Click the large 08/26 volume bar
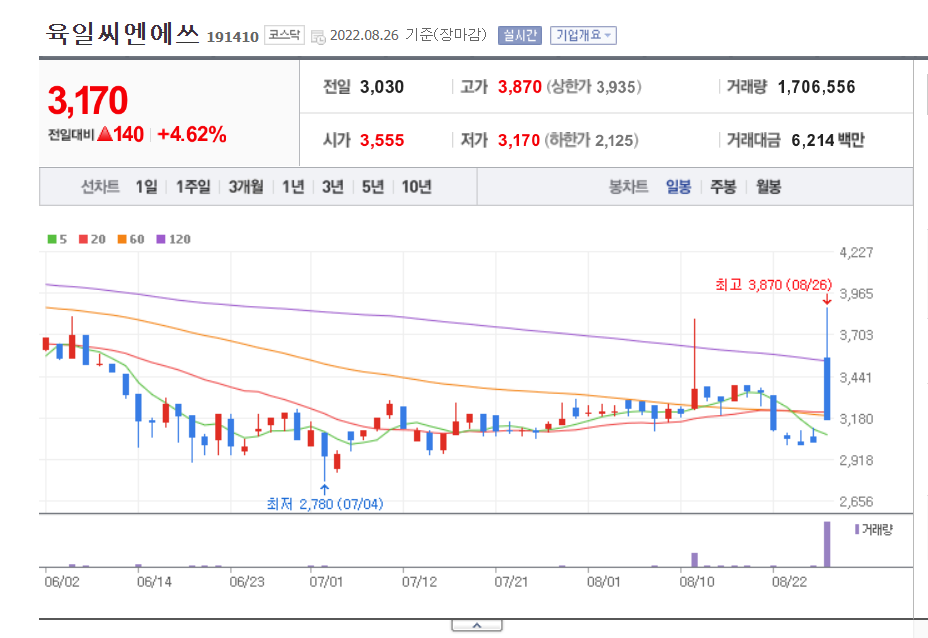 point(827,544)
